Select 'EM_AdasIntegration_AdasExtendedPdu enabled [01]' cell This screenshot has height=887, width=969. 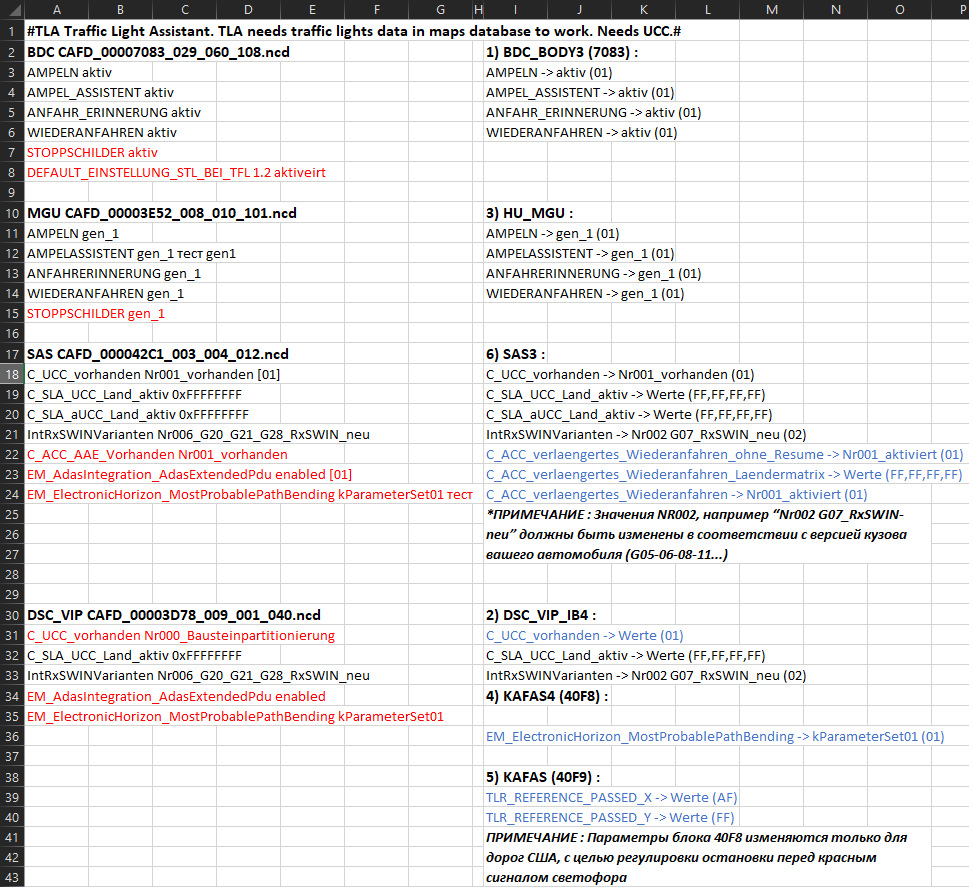[x=189, y=474]
